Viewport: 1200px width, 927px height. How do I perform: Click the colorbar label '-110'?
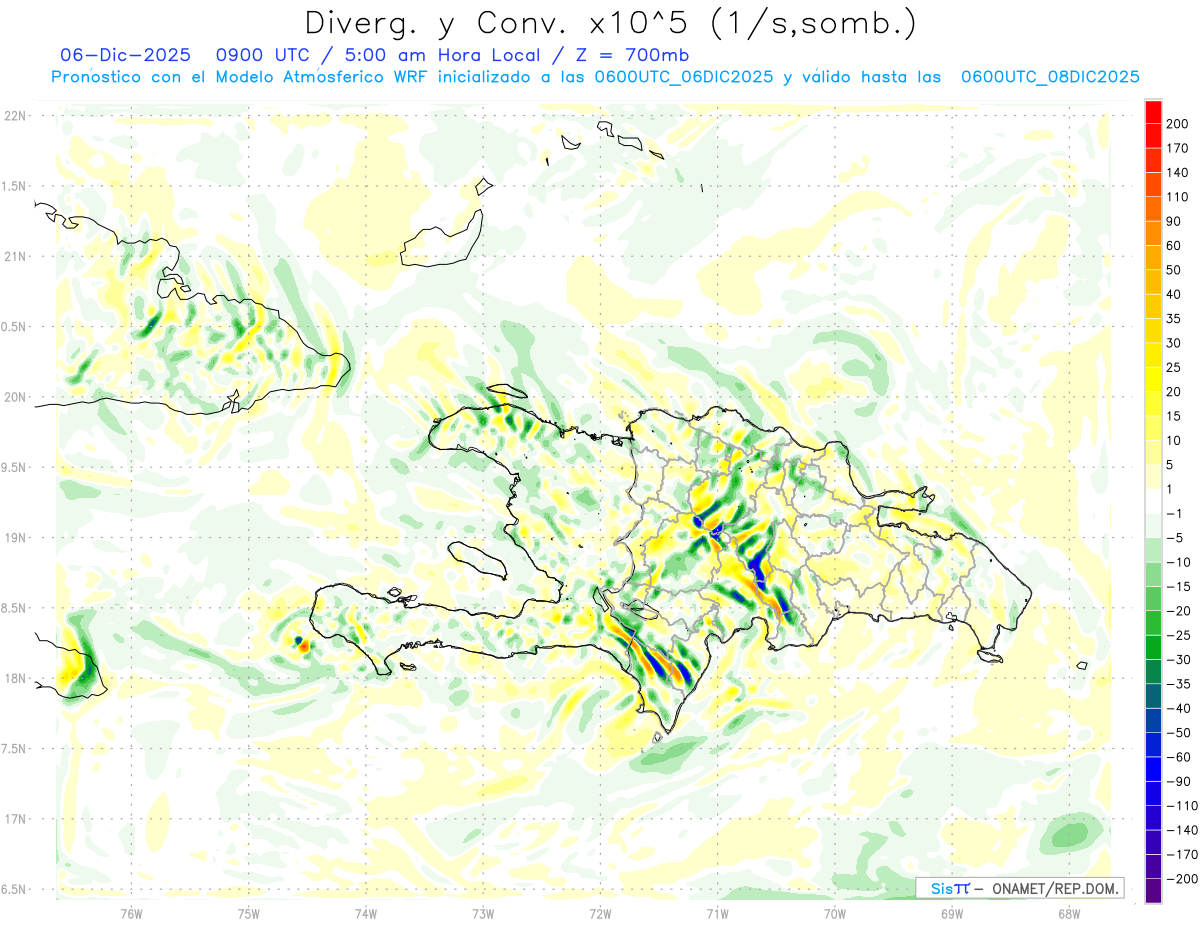click(x=1183, y=805)
